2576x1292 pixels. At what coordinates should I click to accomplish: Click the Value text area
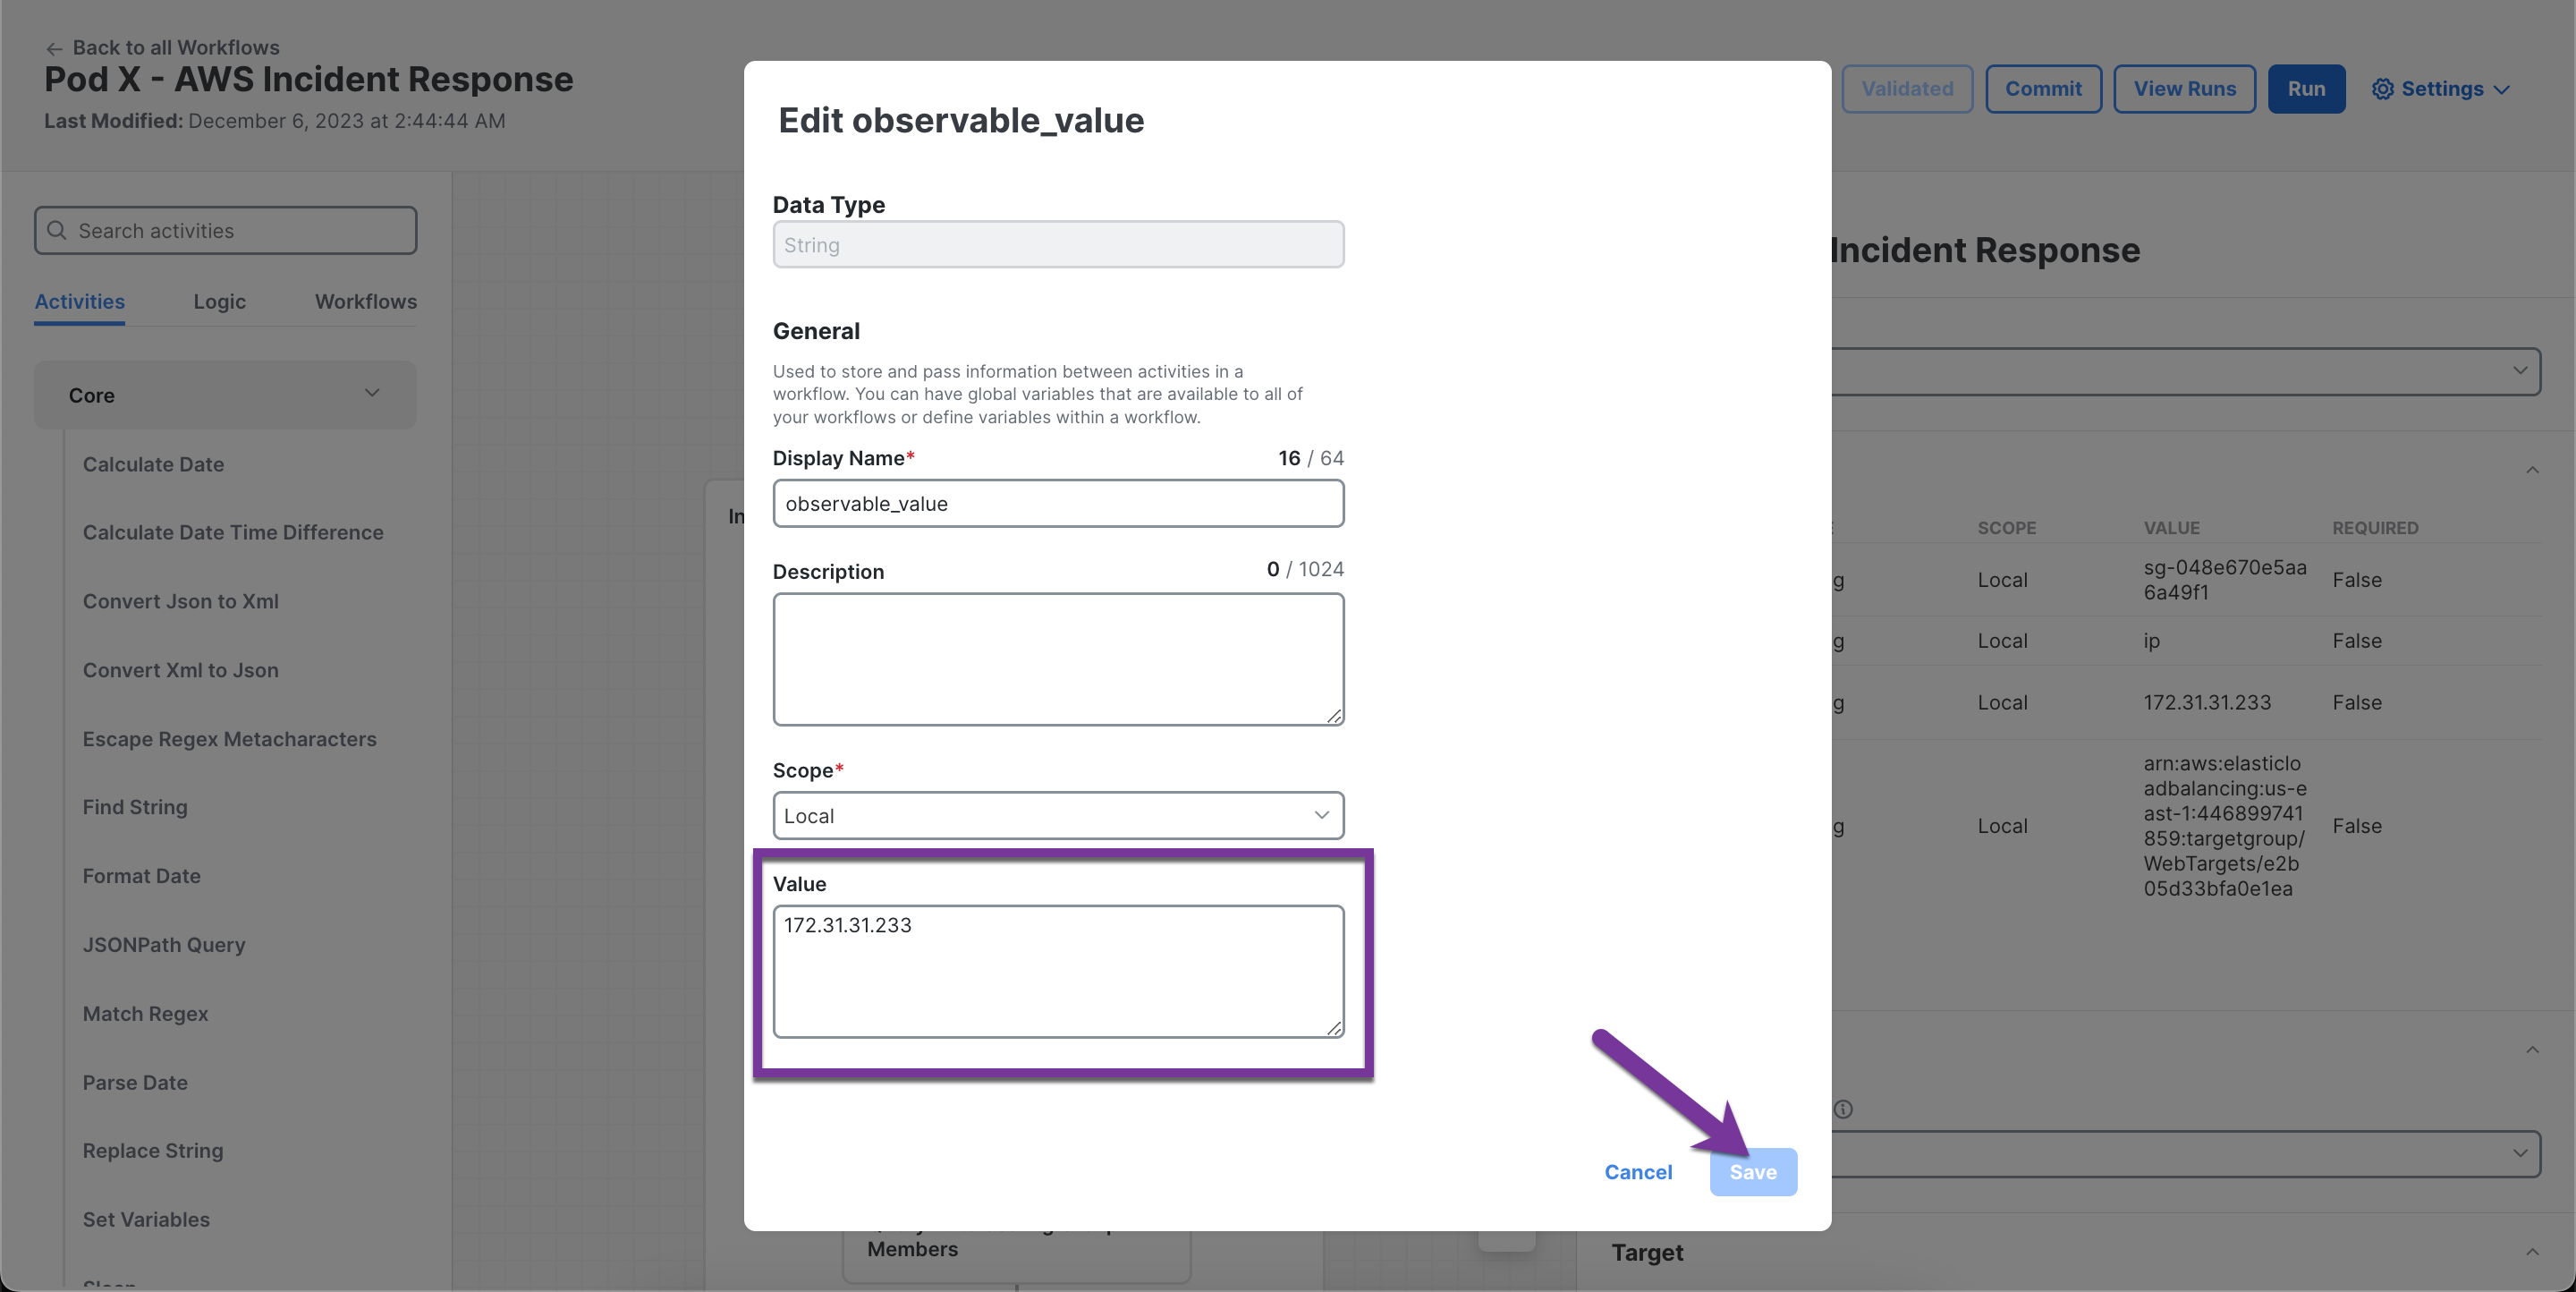[x=1058, y=971]
